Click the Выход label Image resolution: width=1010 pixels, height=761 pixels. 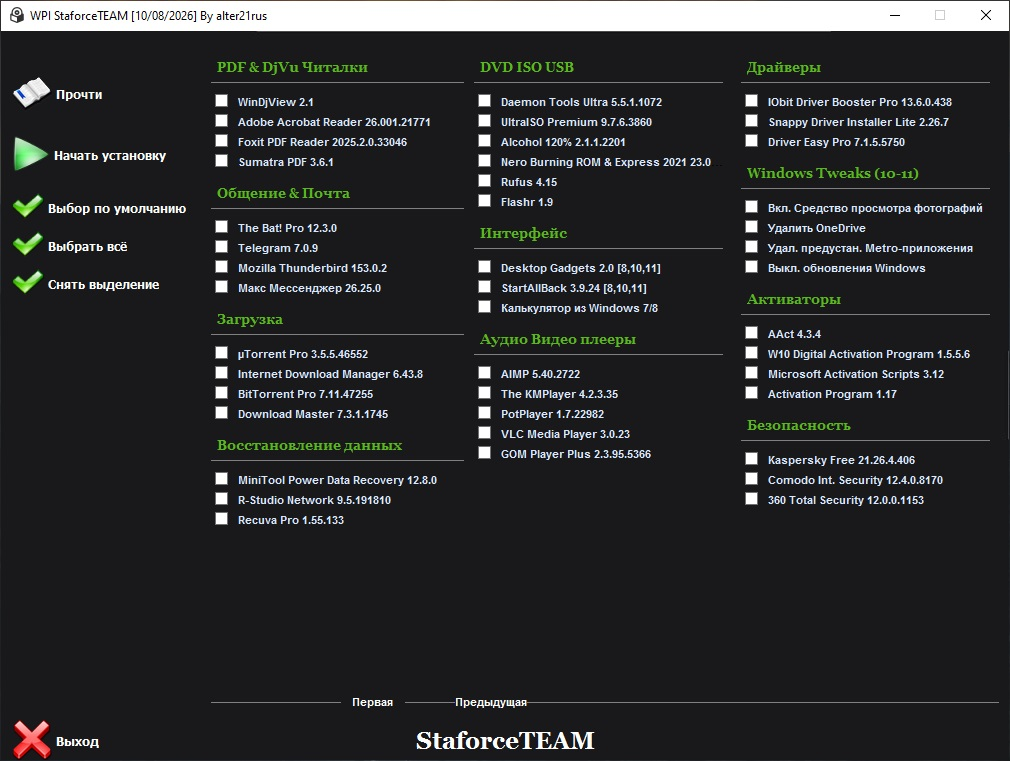coord(77,742)
